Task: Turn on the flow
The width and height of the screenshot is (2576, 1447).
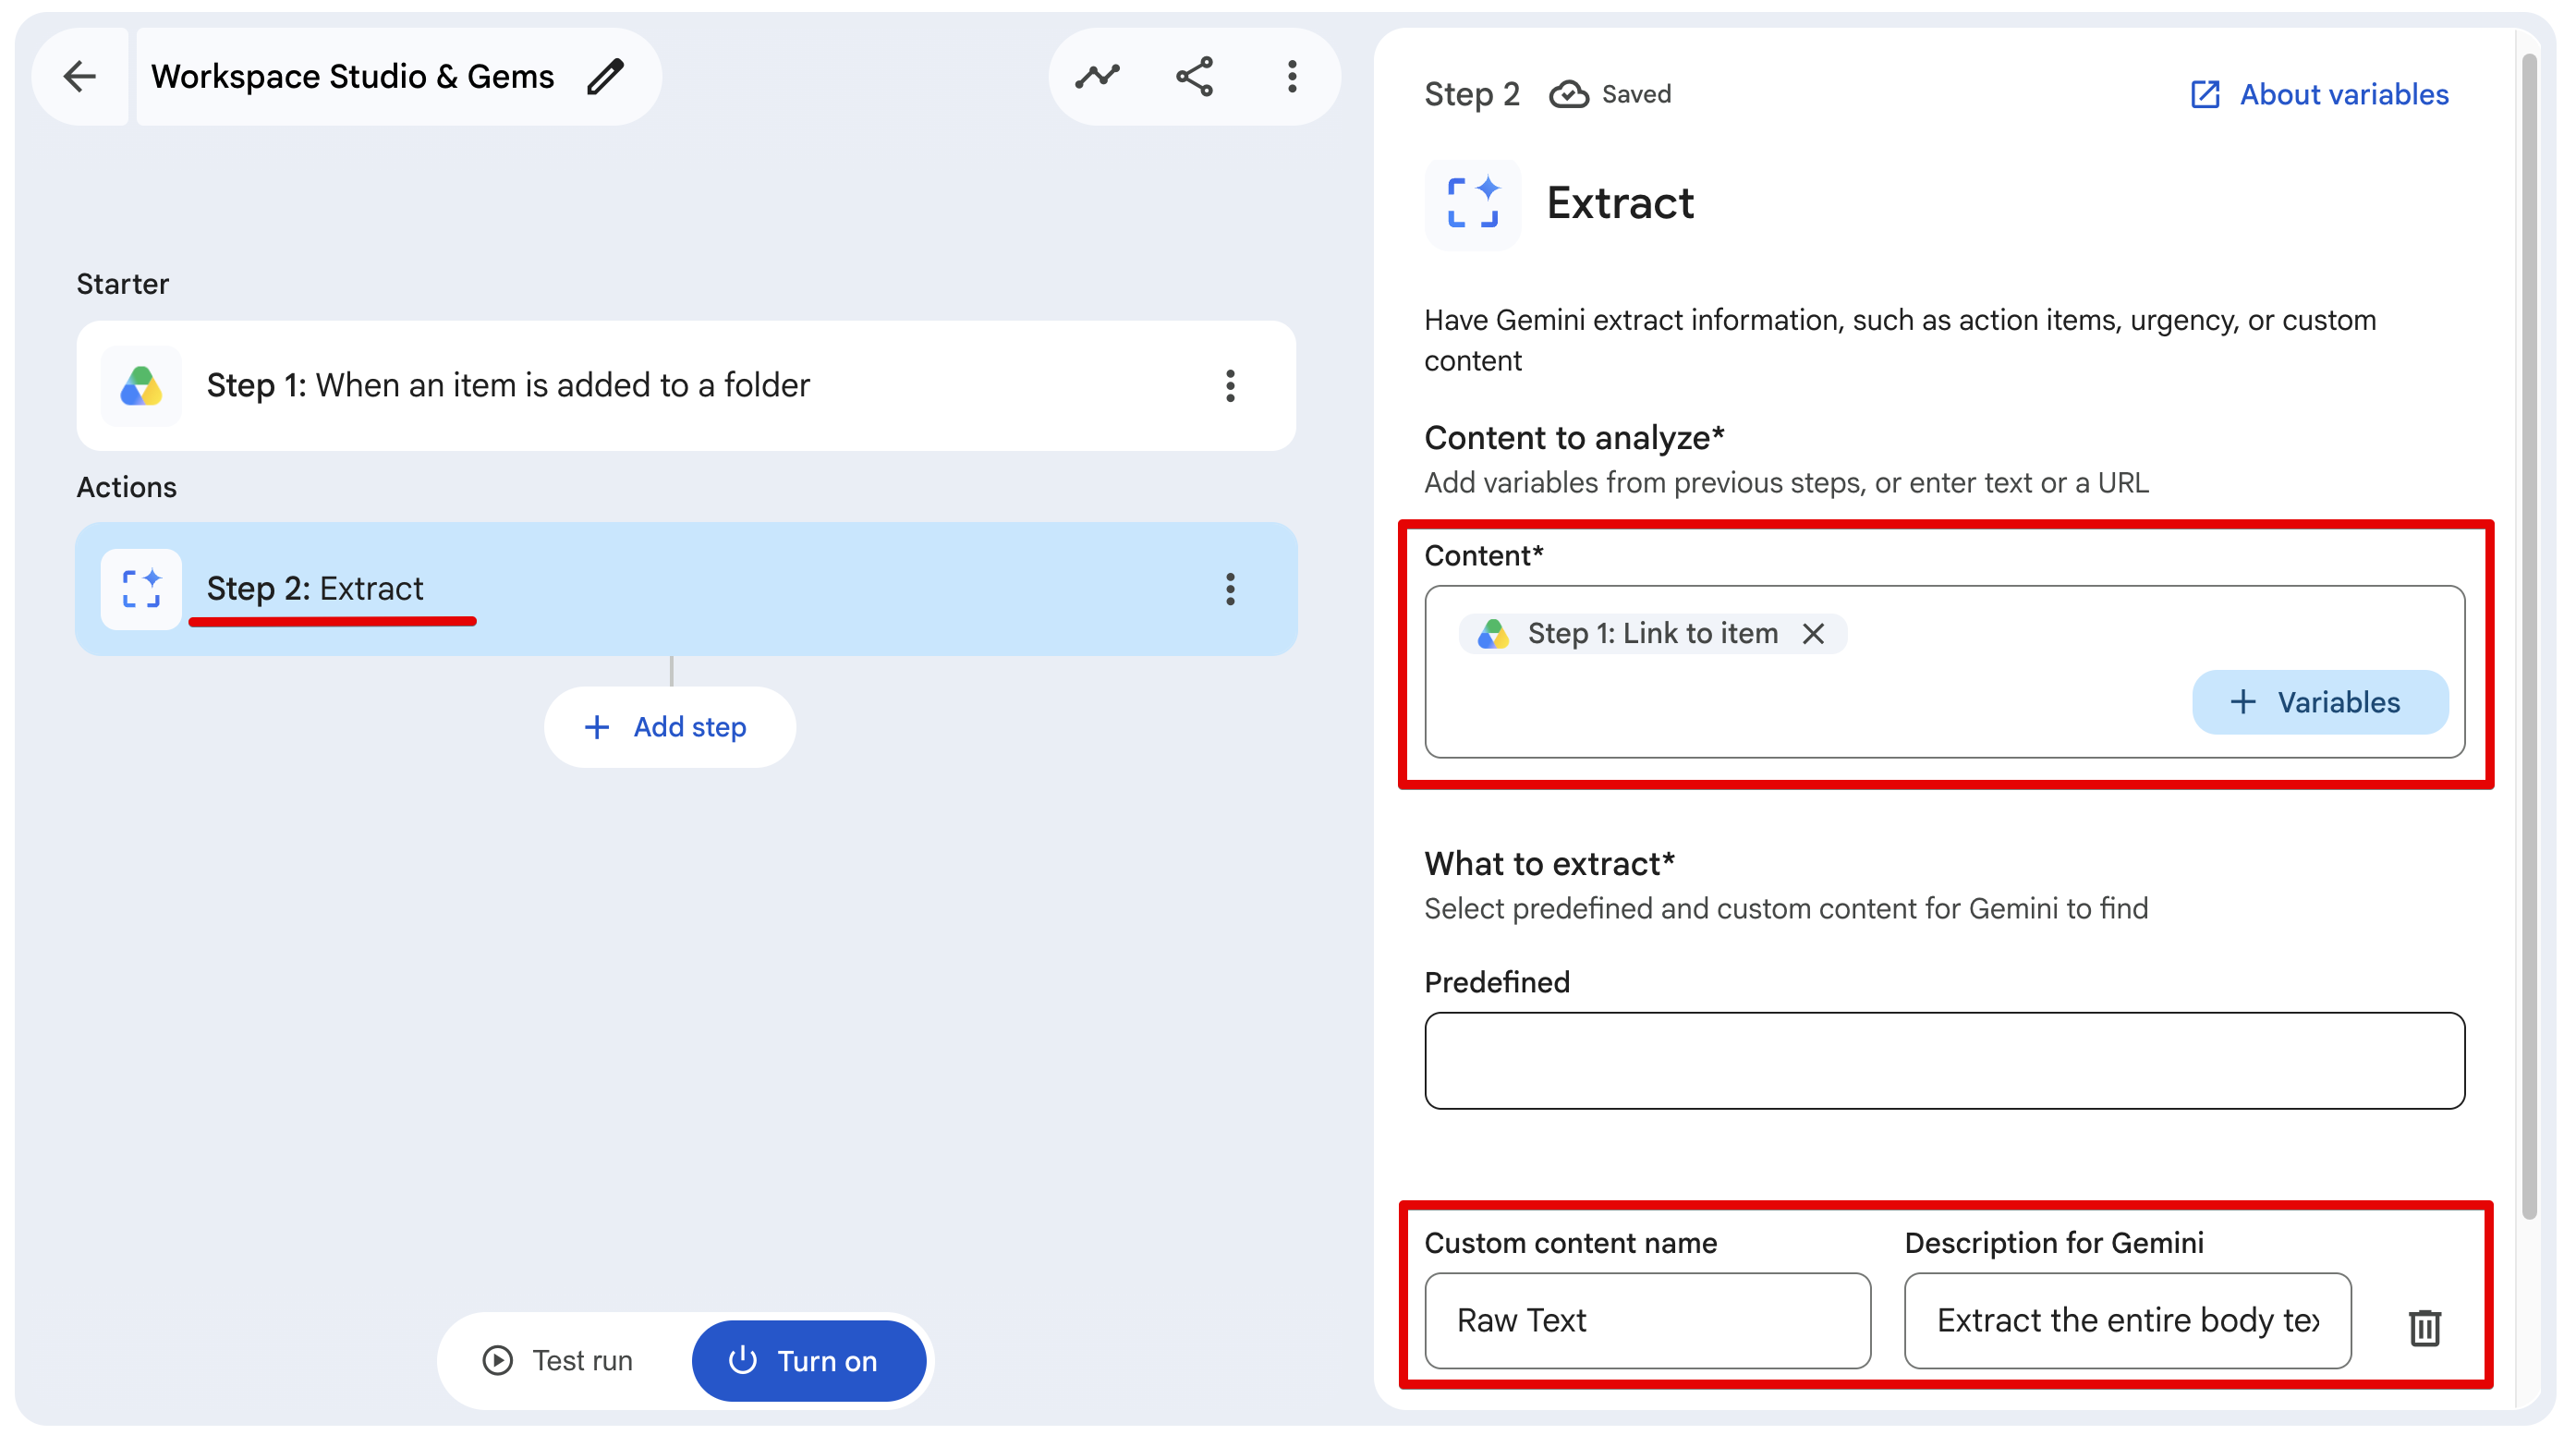Action: [x=808, y=1360]
